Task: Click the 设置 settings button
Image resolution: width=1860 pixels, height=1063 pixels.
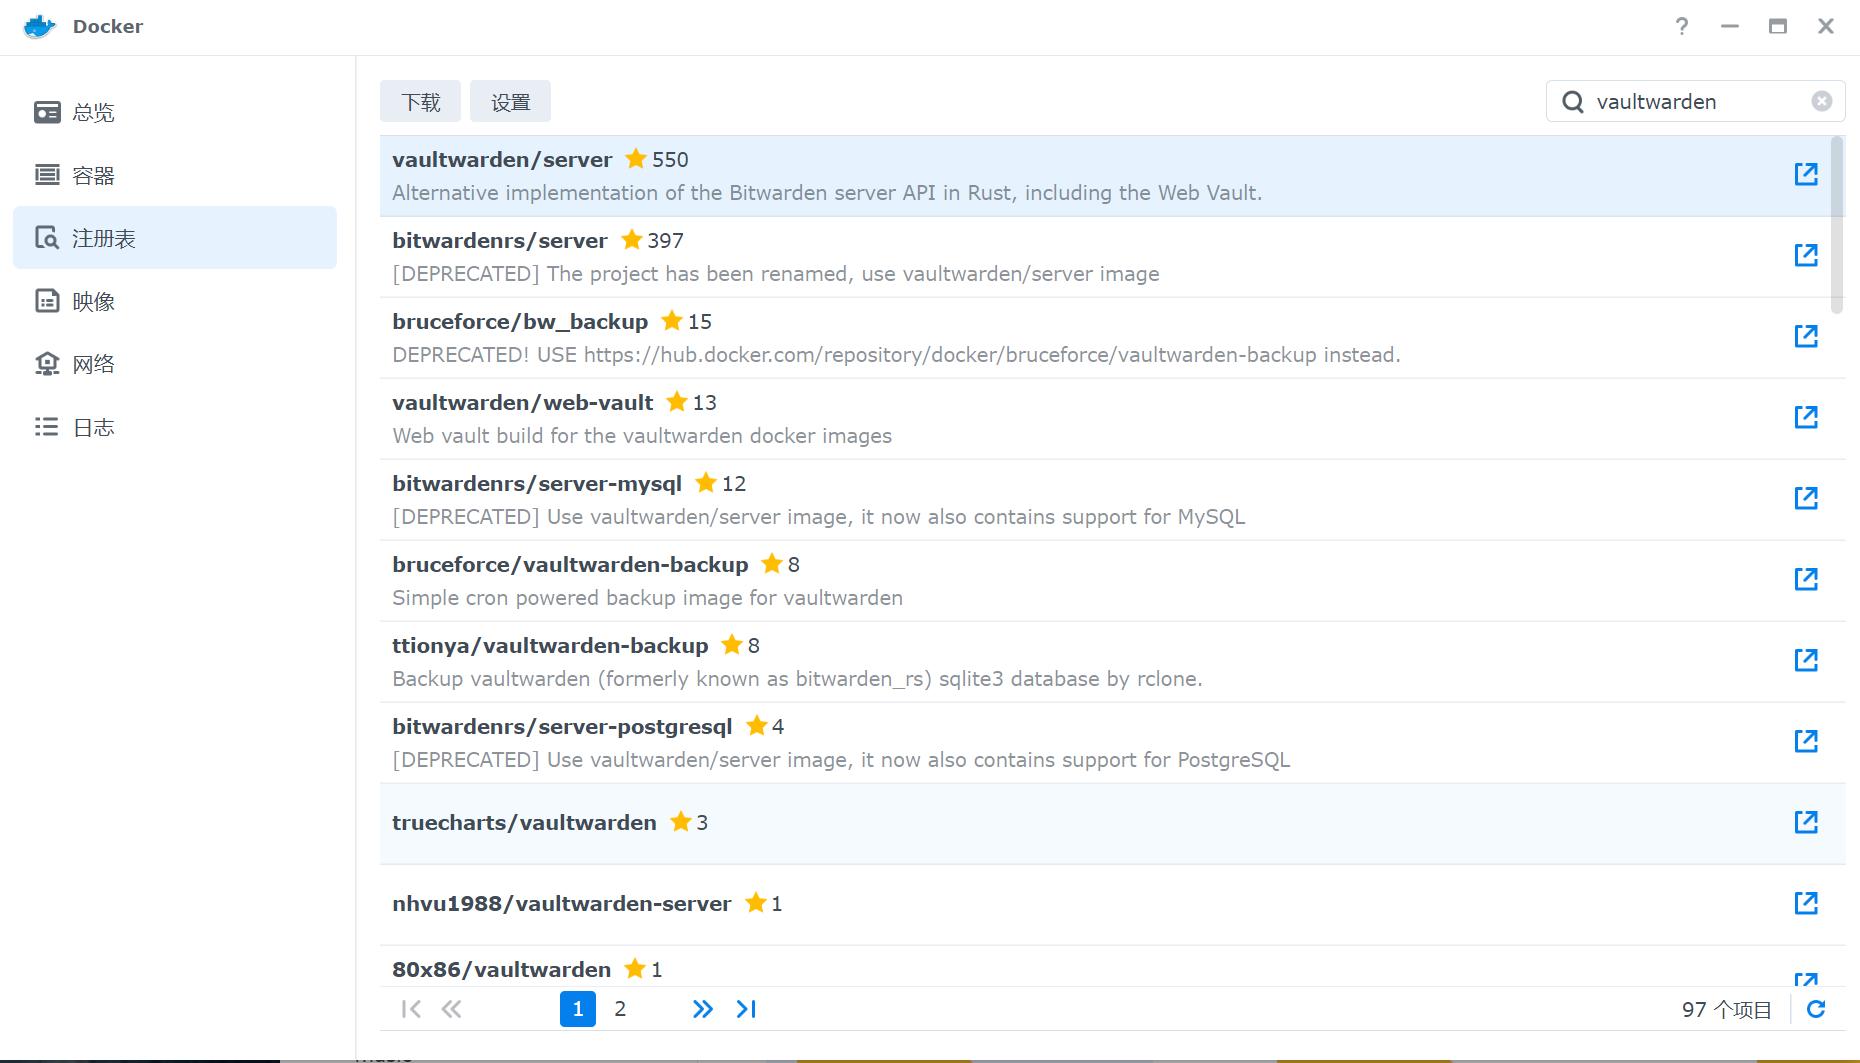Action: click(510, 102)
